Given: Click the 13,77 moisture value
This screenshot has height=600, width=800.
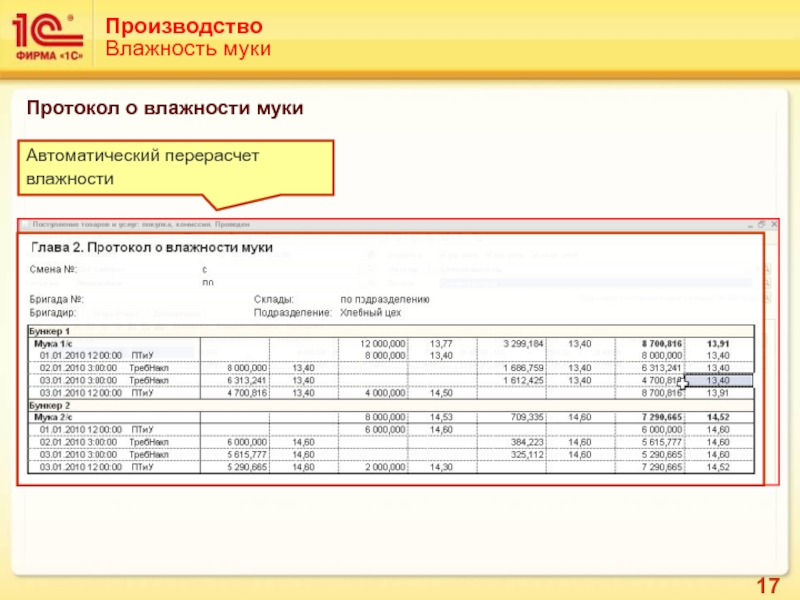Looking at the screenshot, I should point(441,344).
